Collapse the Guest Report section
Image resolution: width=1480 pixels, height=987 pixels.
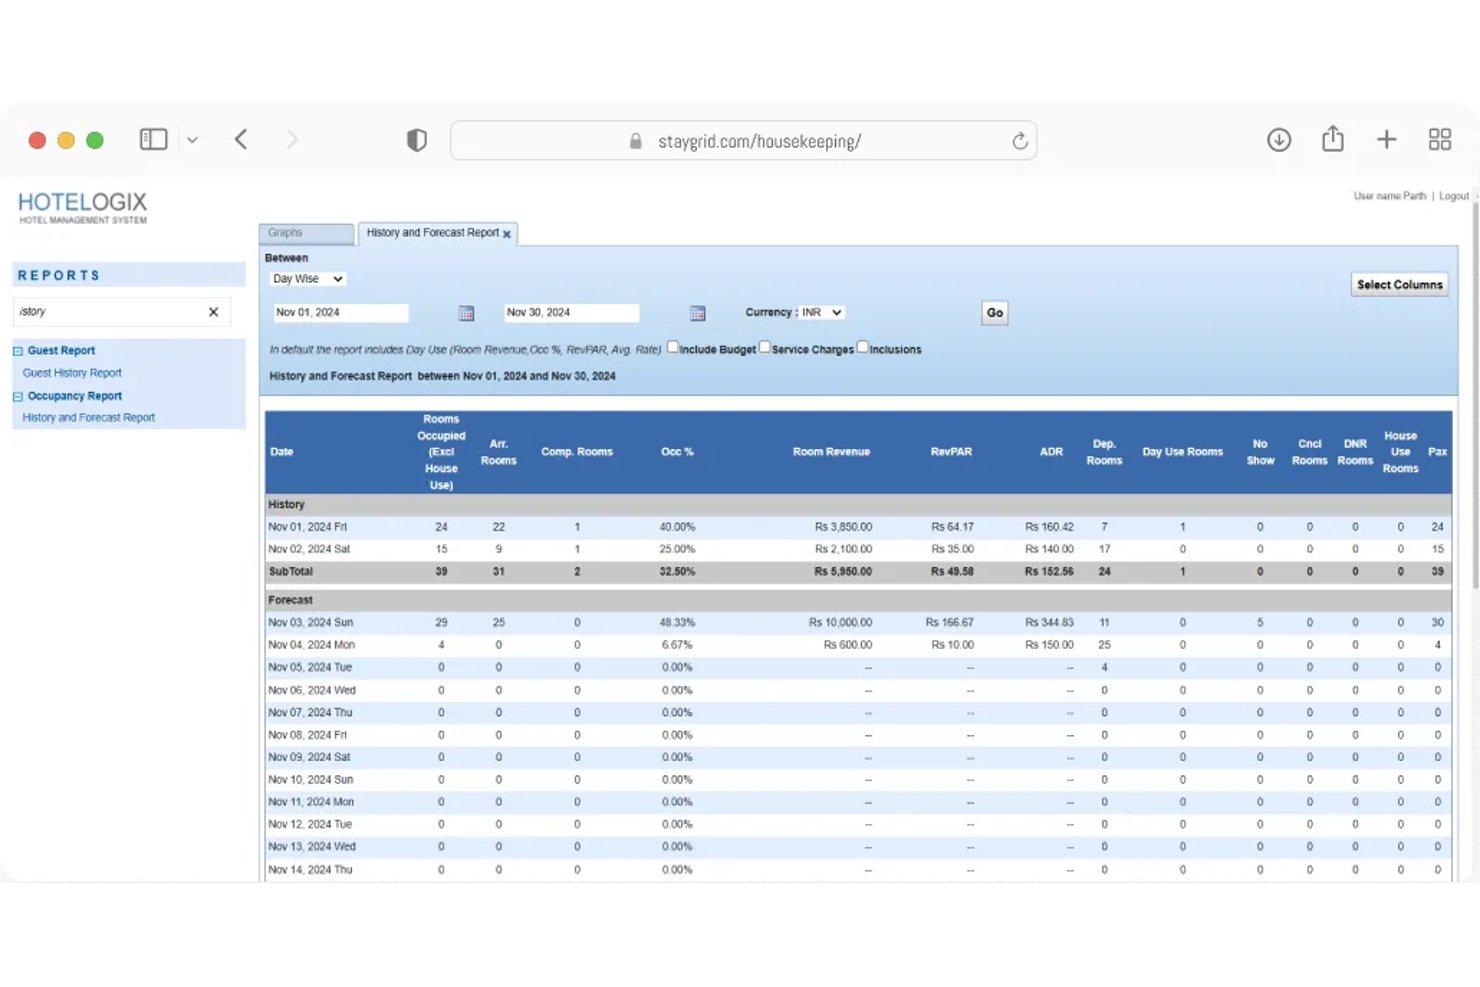[18, 351]
